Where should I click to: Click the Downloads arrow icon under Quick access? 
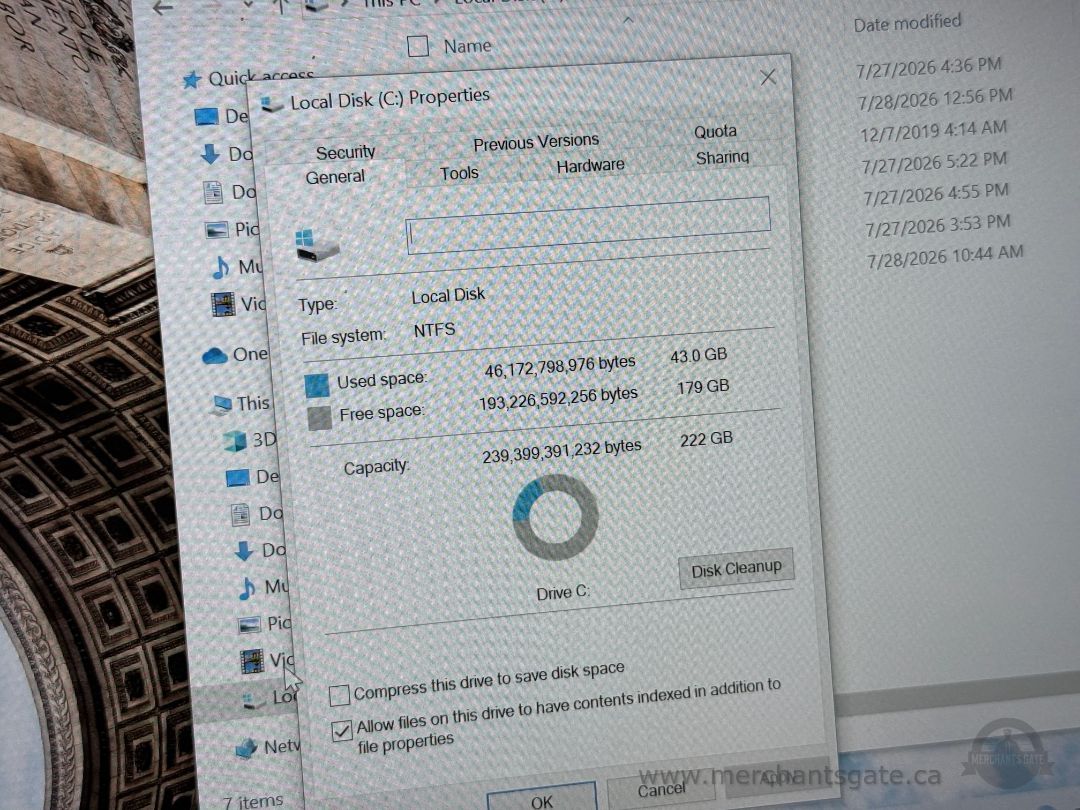click(x=211, y=154)
